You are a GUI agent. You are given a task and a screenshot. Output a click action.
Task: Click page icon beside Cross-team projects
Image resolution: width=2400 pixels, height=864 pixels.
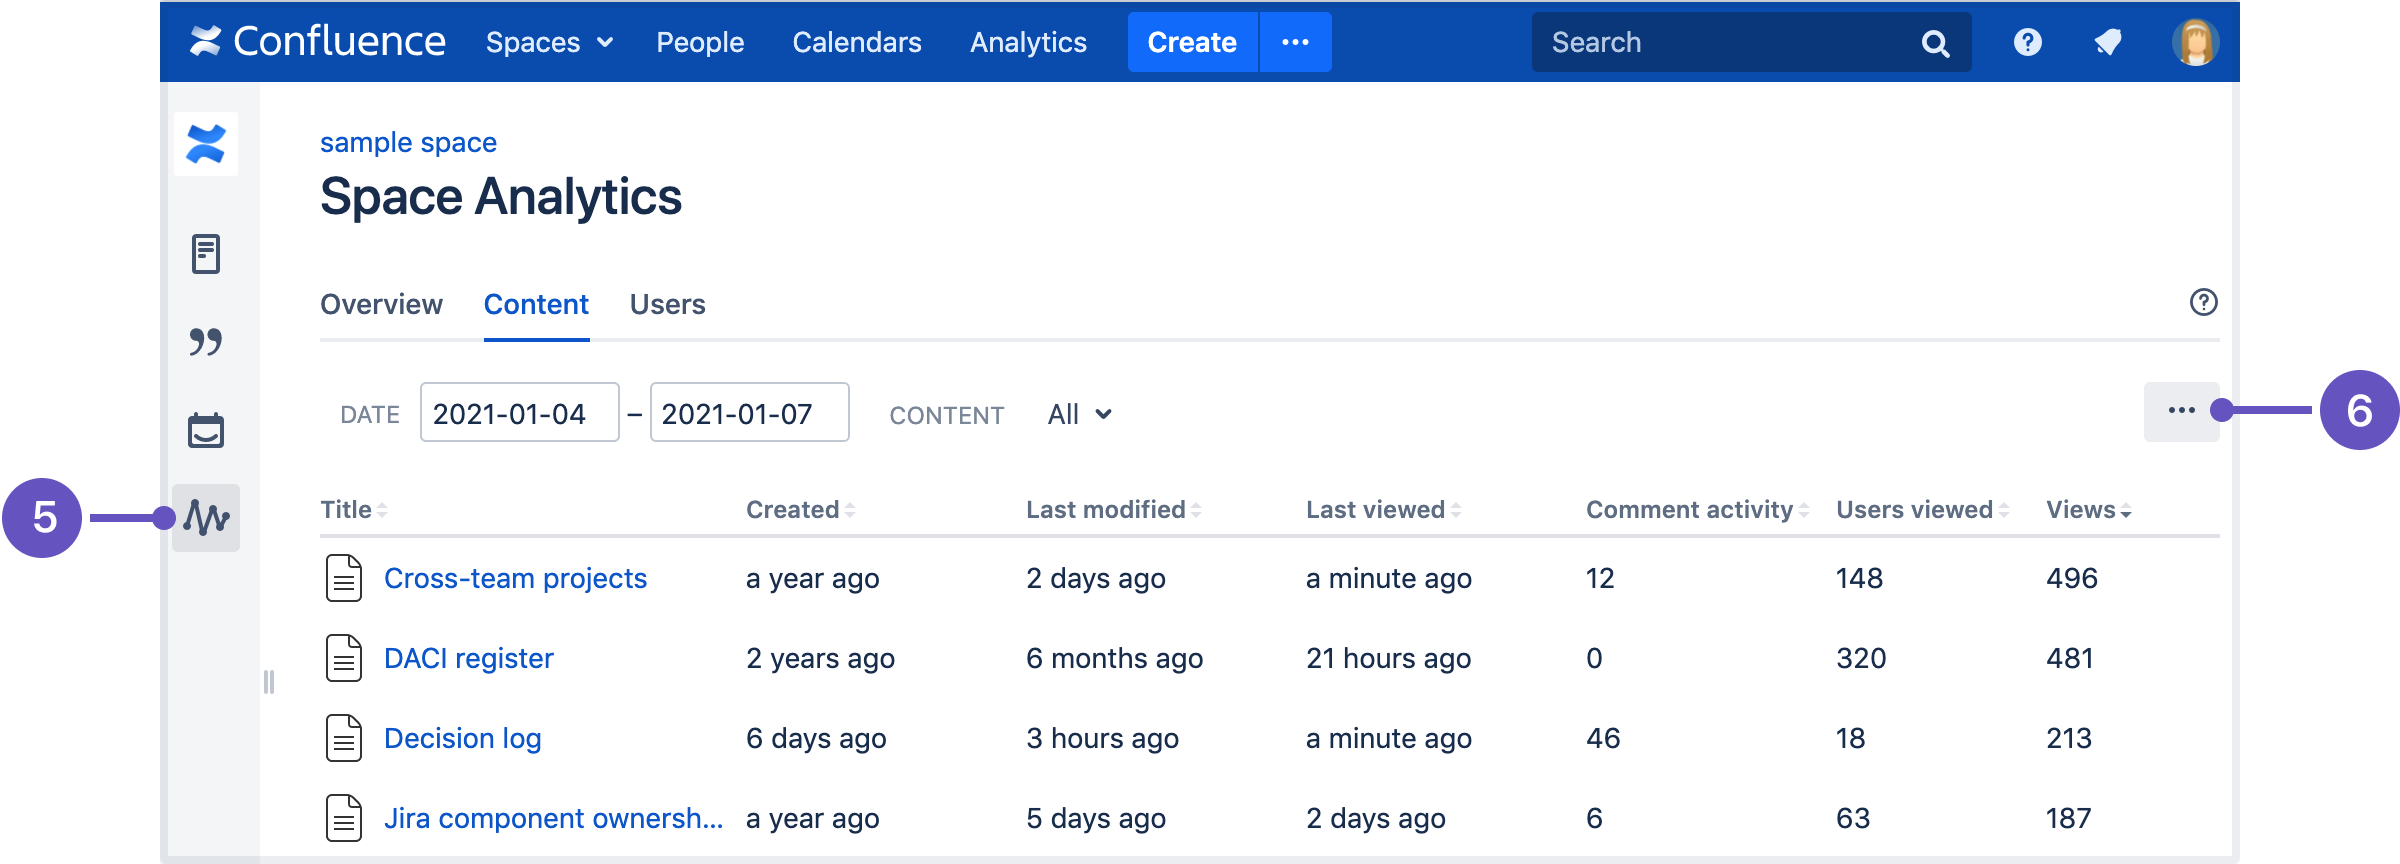344,578
